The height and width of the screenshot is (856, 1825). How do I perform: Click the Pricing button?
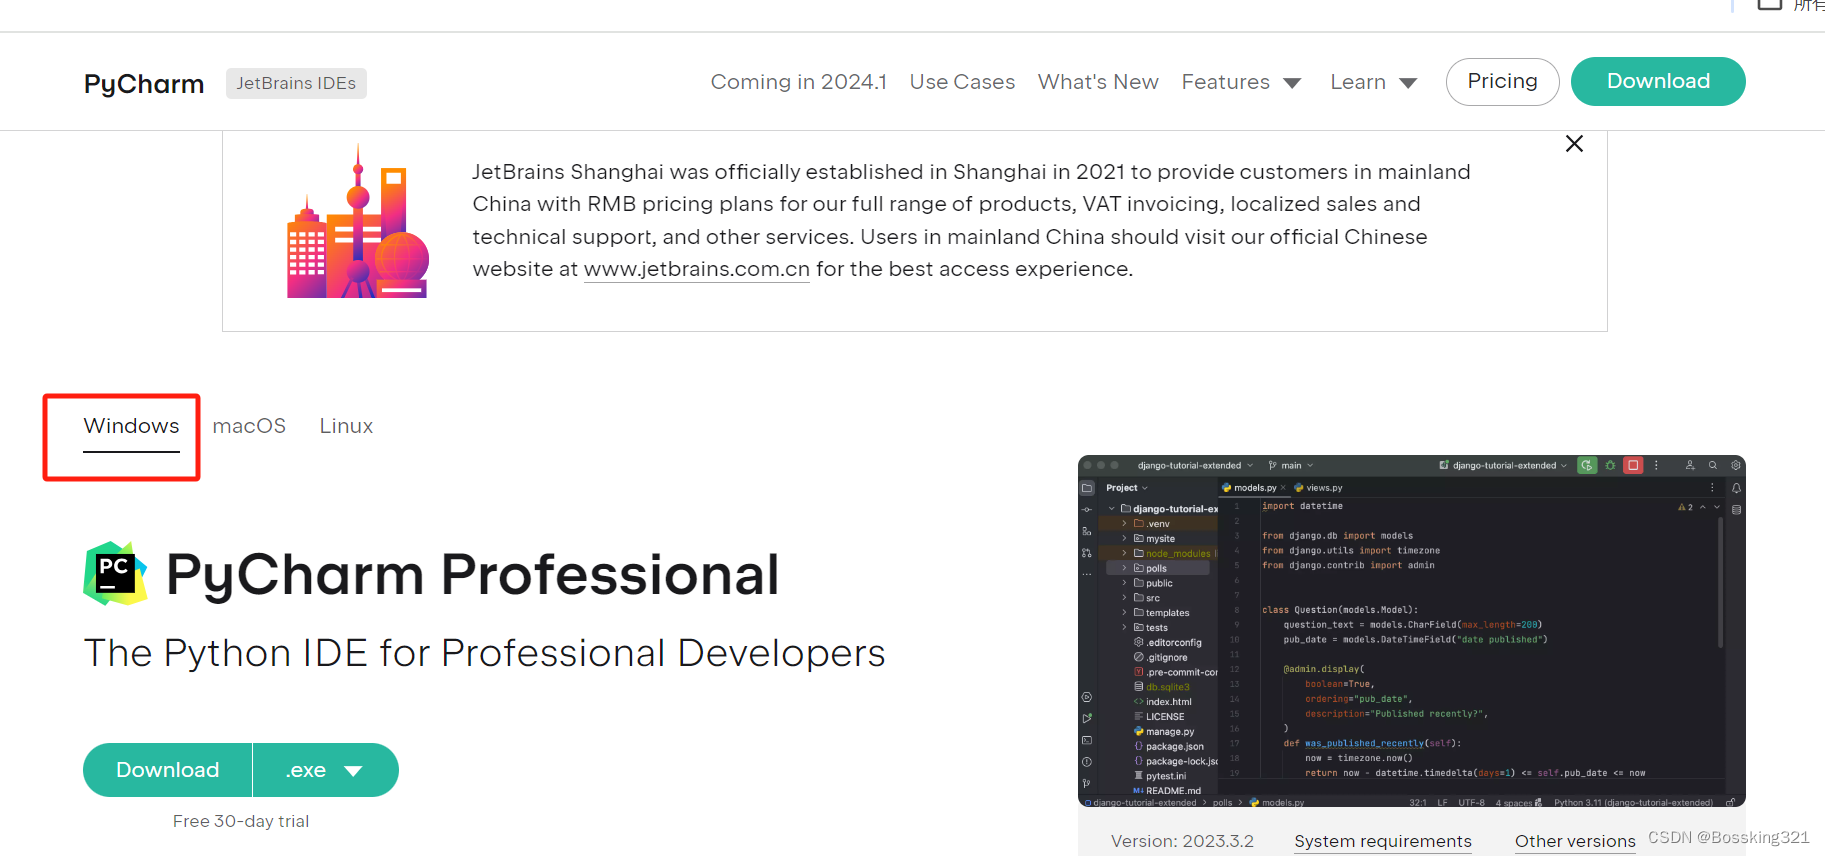pos(1502,81)
